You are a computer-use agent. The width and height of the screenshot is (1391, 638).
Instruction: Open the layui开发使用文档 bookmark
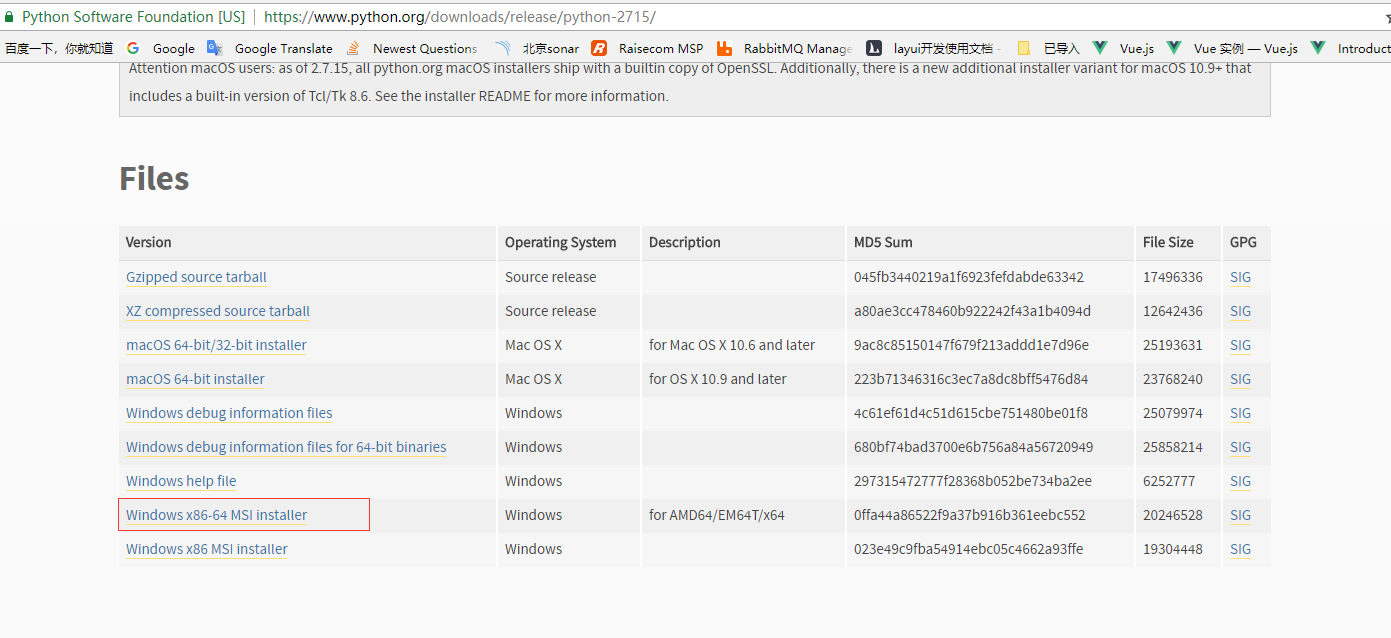point(943,48)
